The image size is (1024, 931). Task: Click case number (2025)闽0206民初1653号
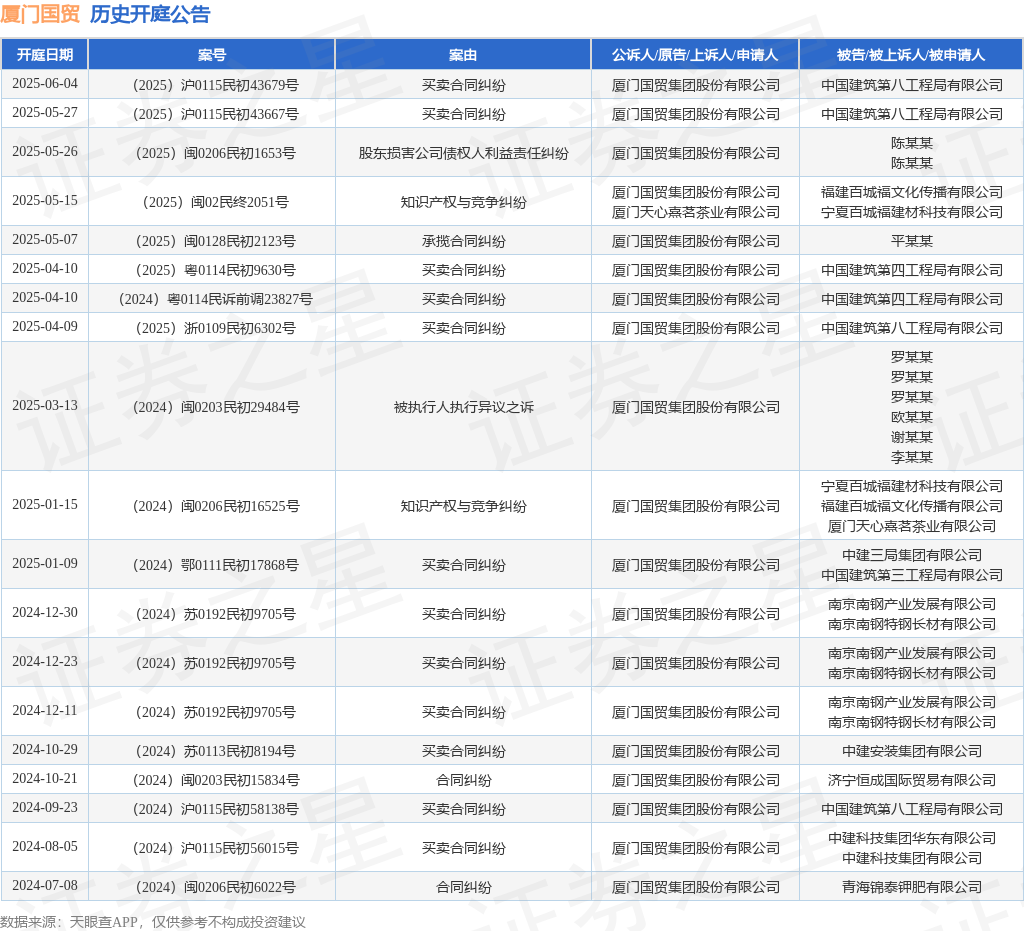[x=216, y=153]
